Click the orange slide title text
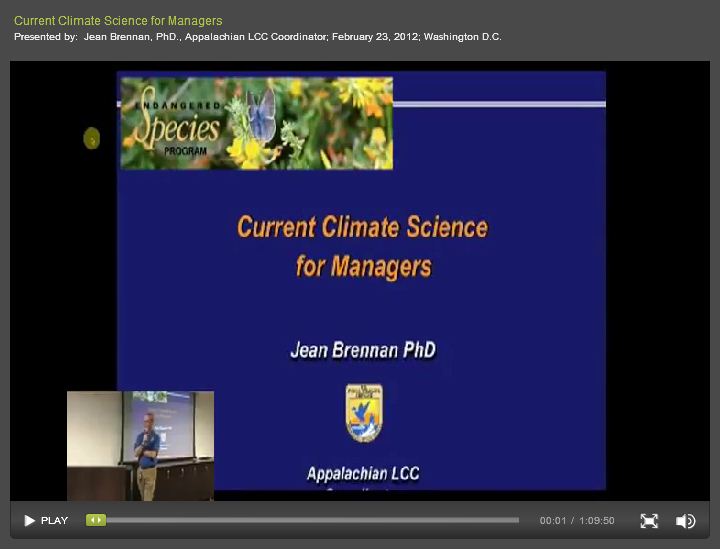 pos(362,245)
